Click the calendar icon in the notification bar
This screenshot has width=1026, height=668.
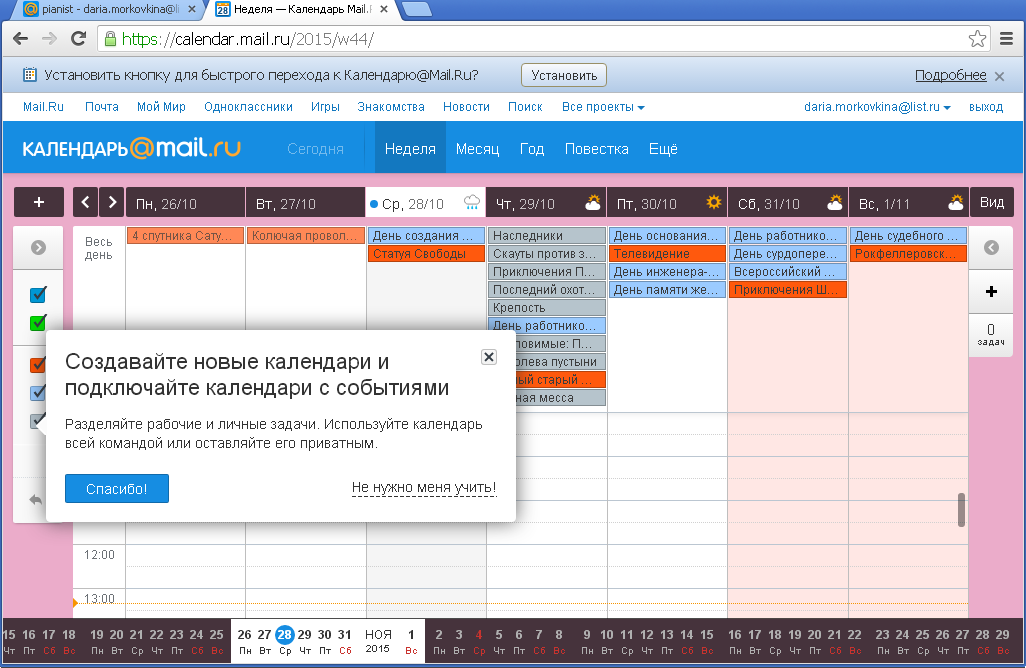click(x=29, y=75)
